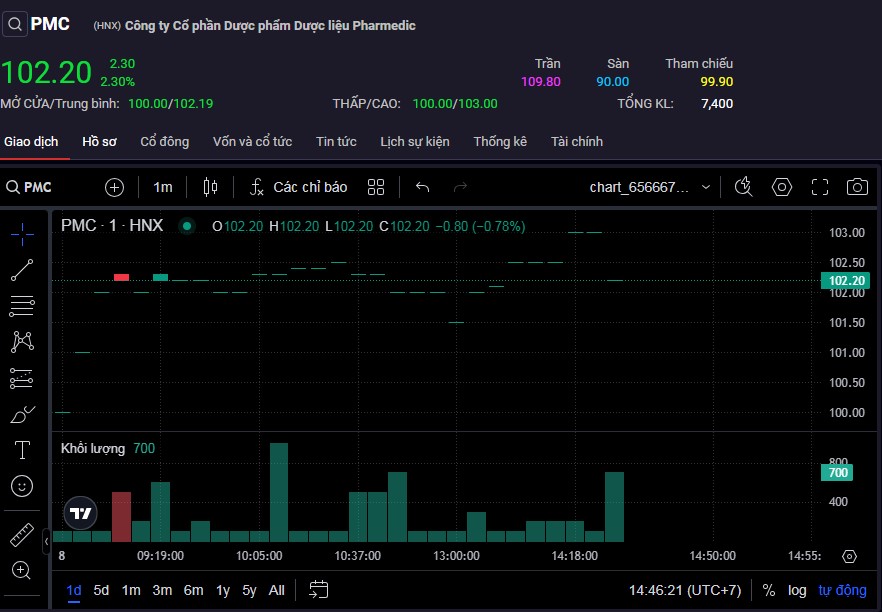882x612 pixels.
Task: Click the PMC symbol search field
Action: [x=40, y=187]
